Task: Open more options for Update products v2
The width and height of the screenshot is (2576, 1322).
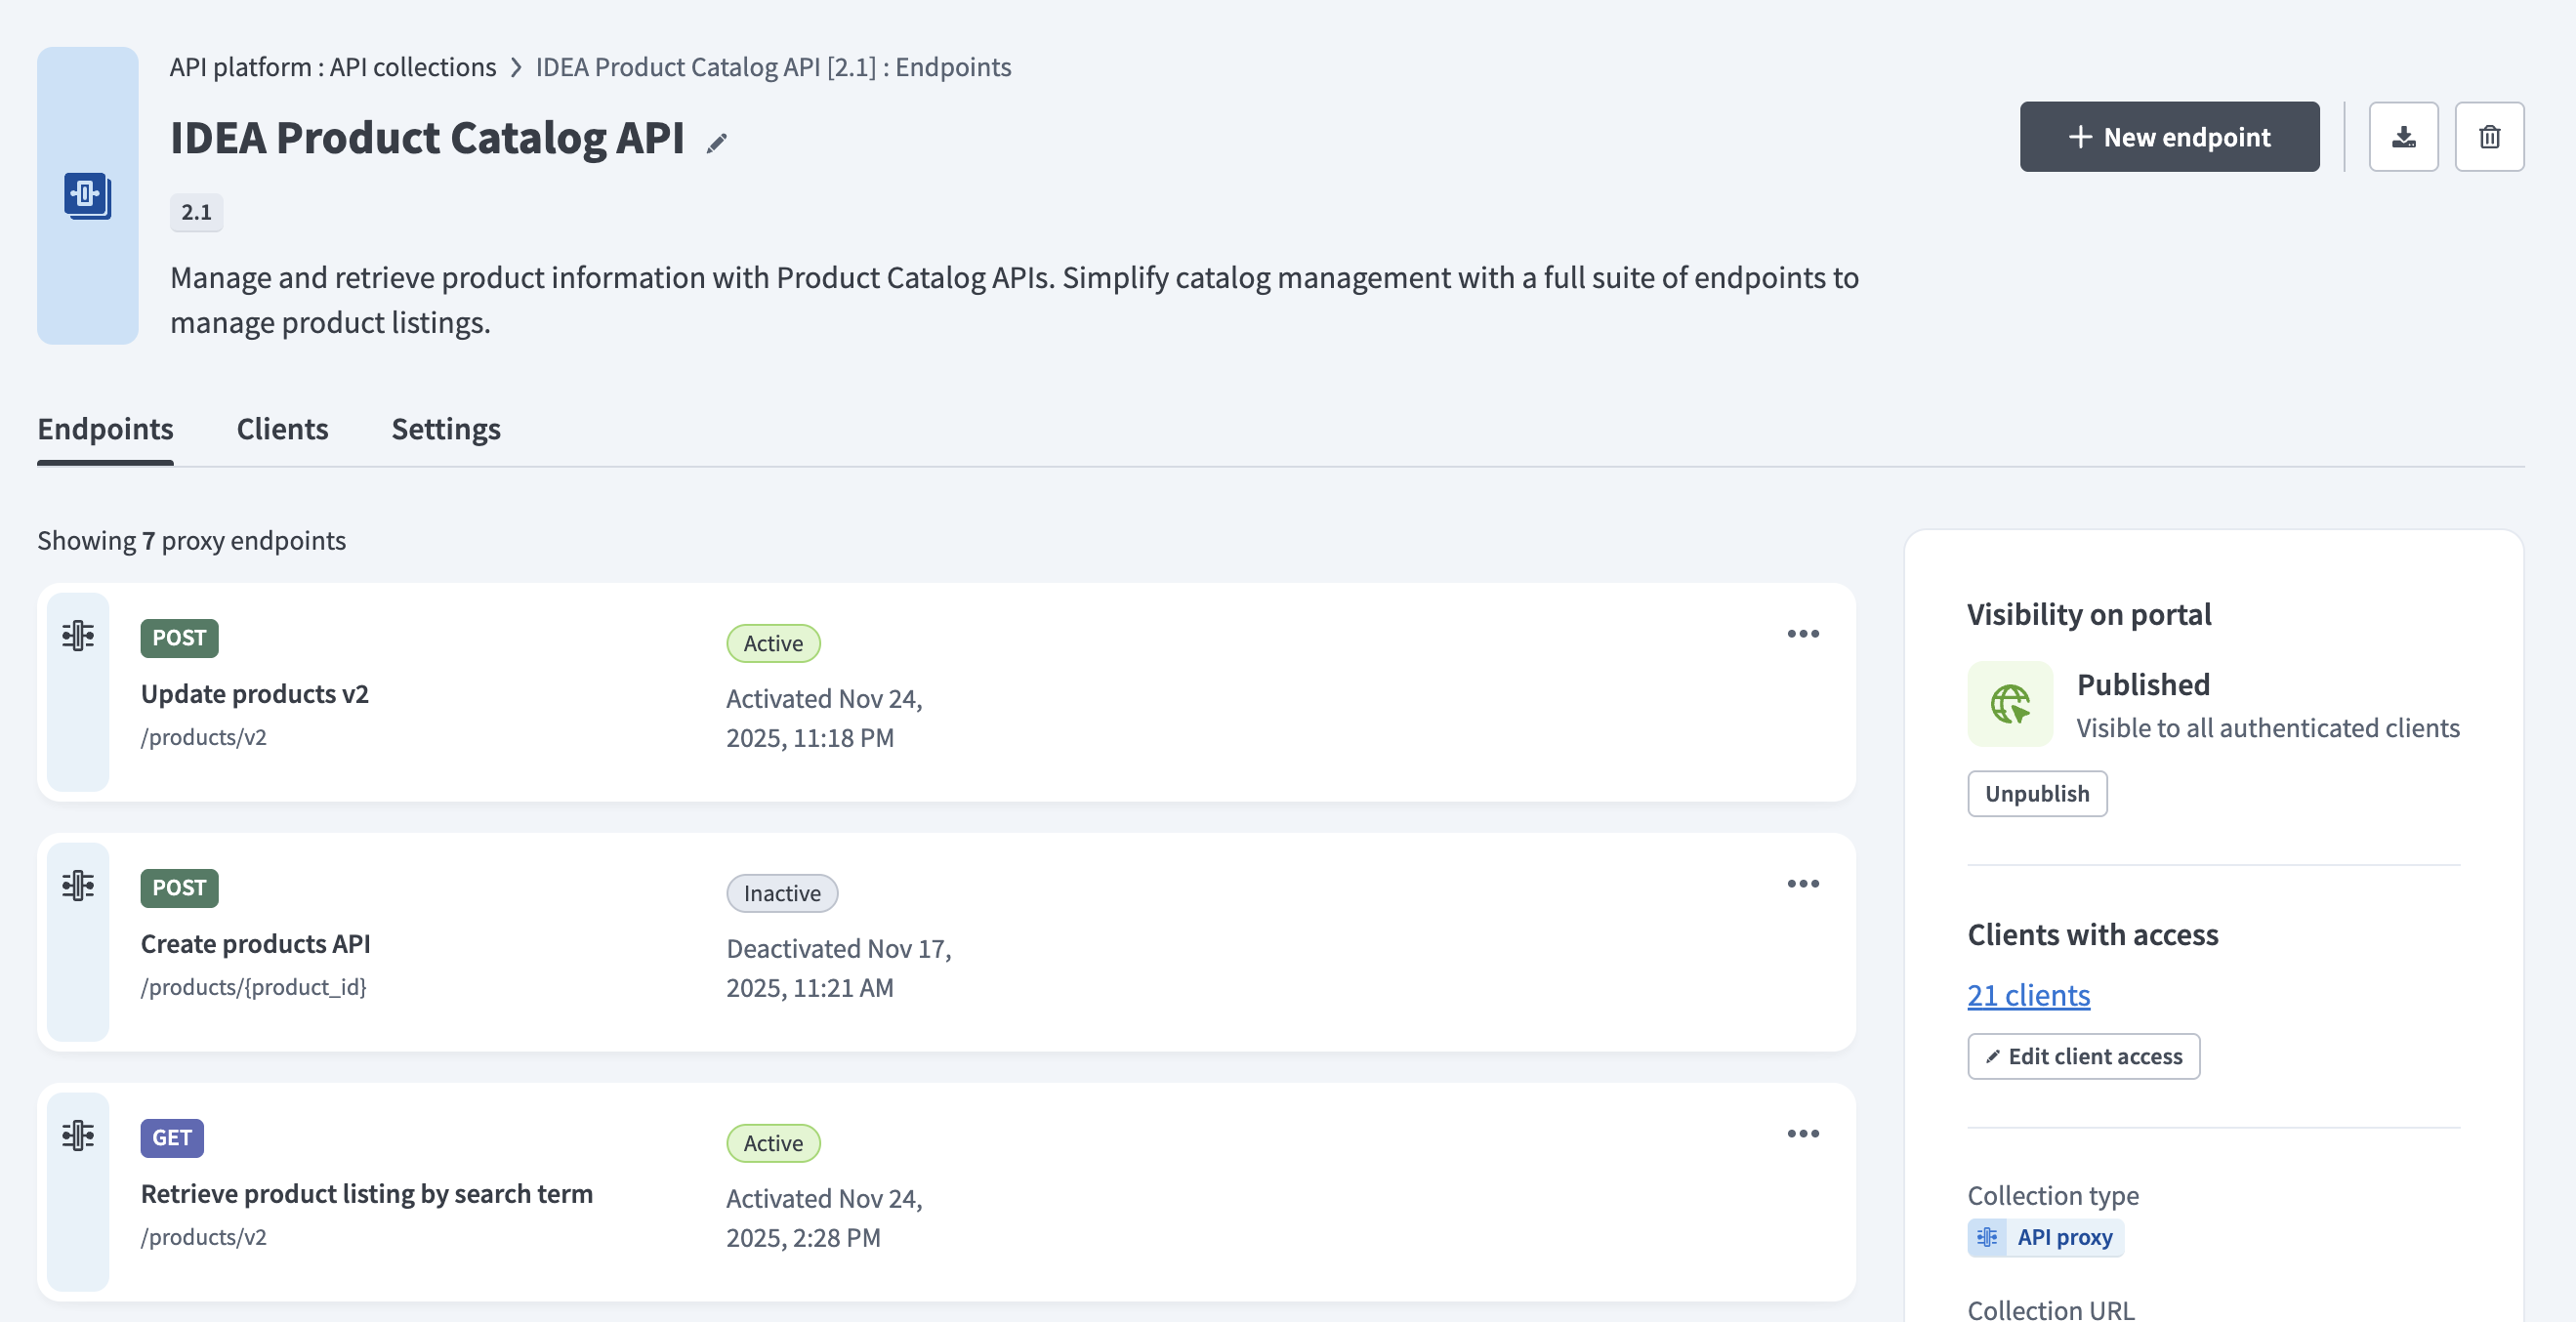Action: (1803, 634)
